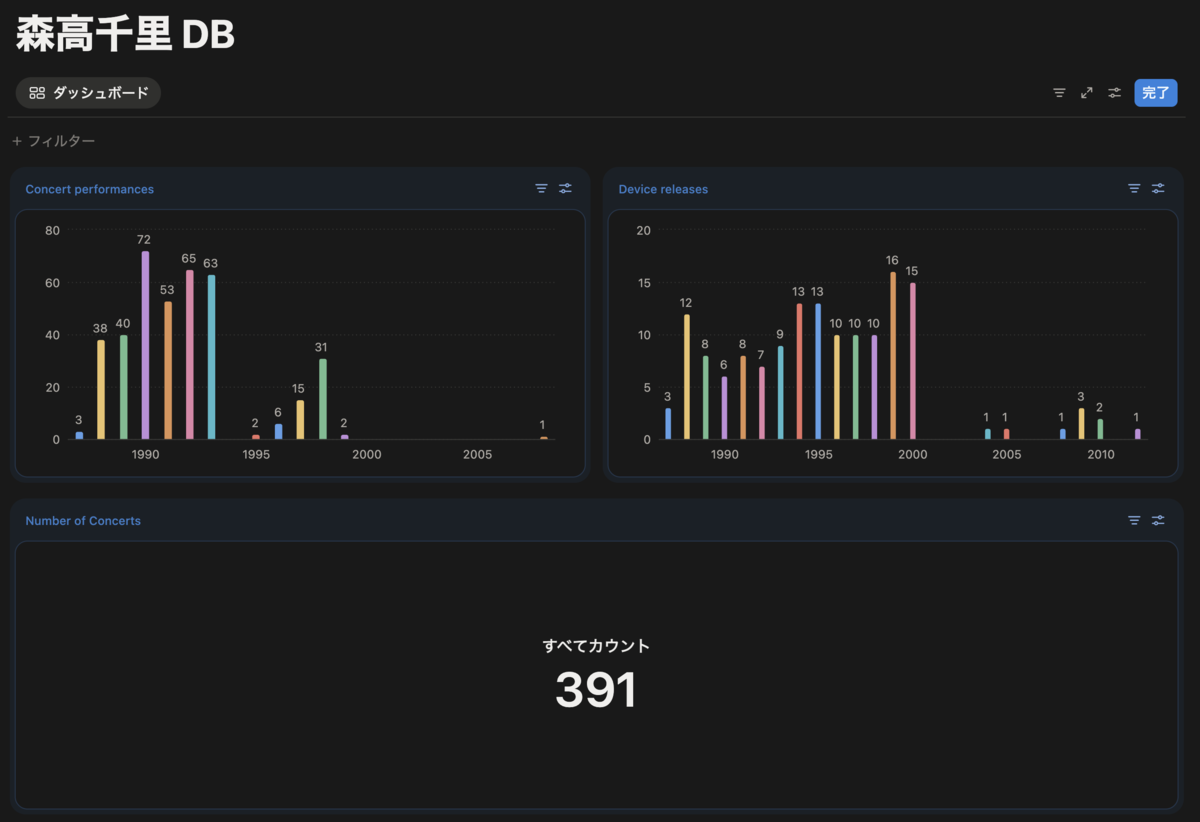The image size is (1200, 822).
Task: Select the ダッシュボード view tab
Action: pos(89,93)
